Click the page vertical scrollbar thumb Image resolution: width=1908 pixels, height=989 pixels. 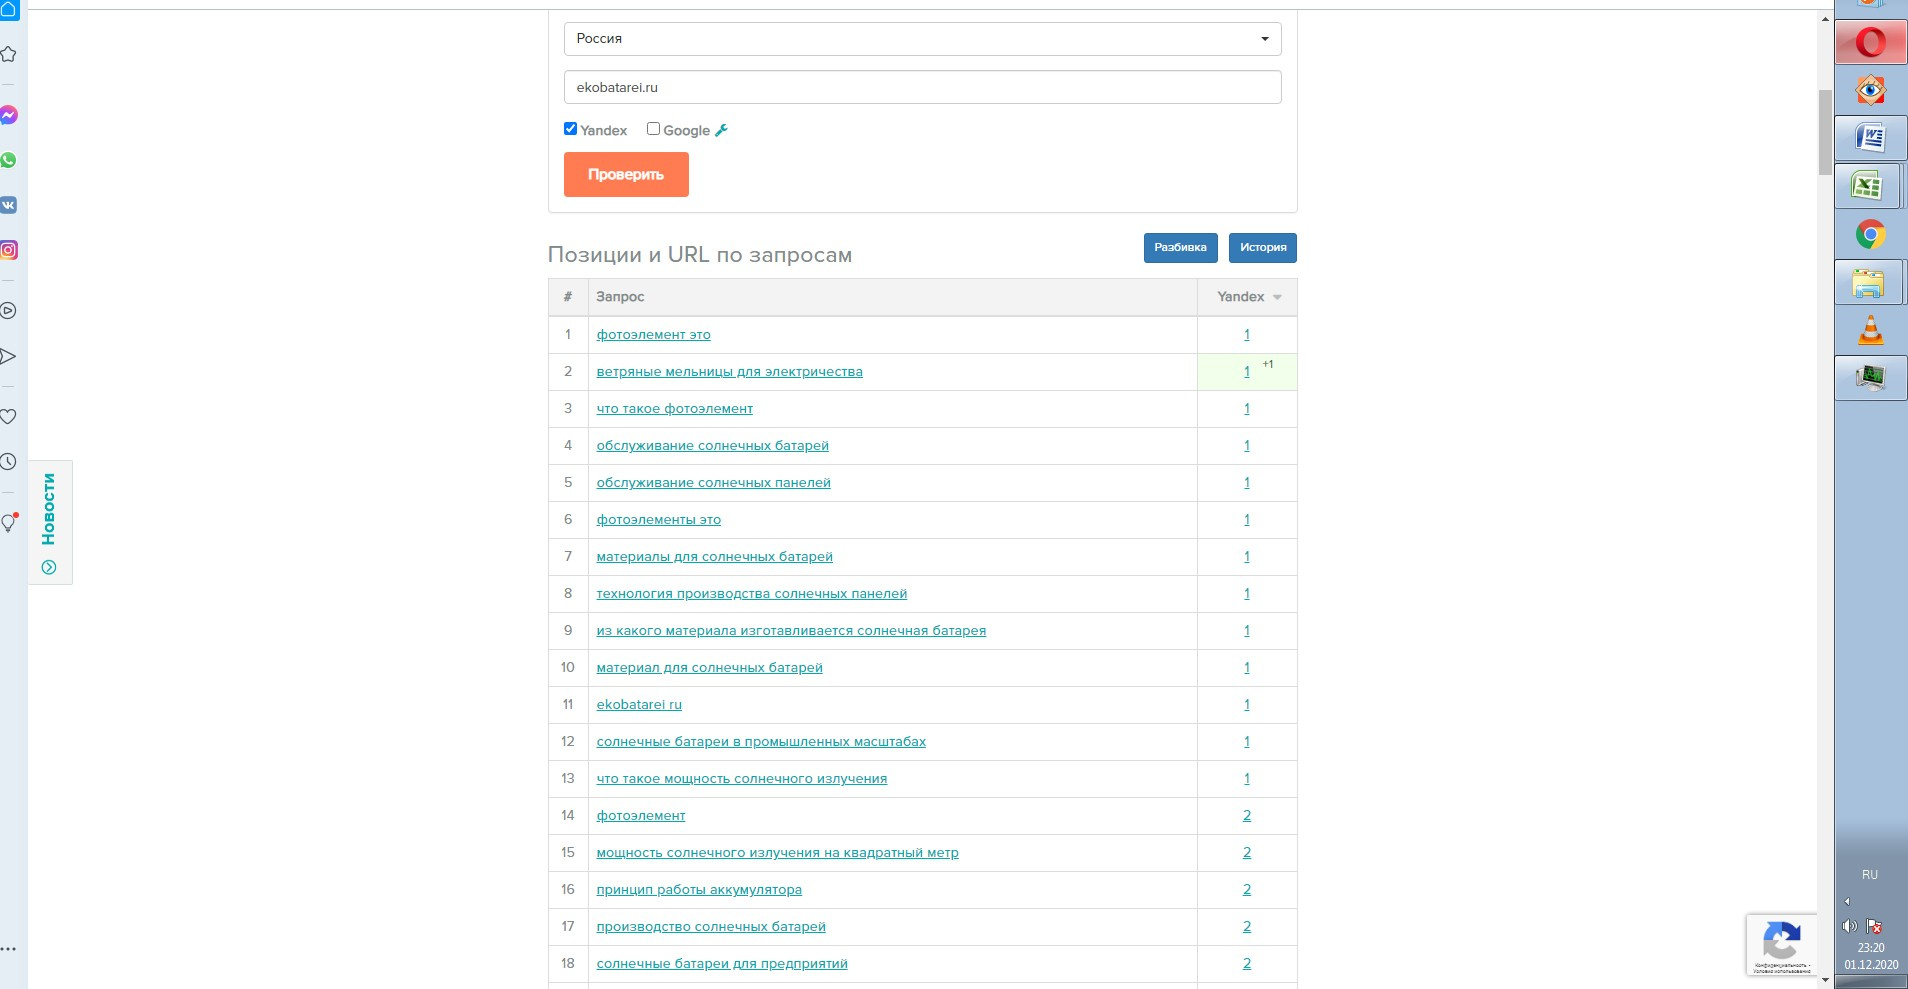coord(1825,130)
